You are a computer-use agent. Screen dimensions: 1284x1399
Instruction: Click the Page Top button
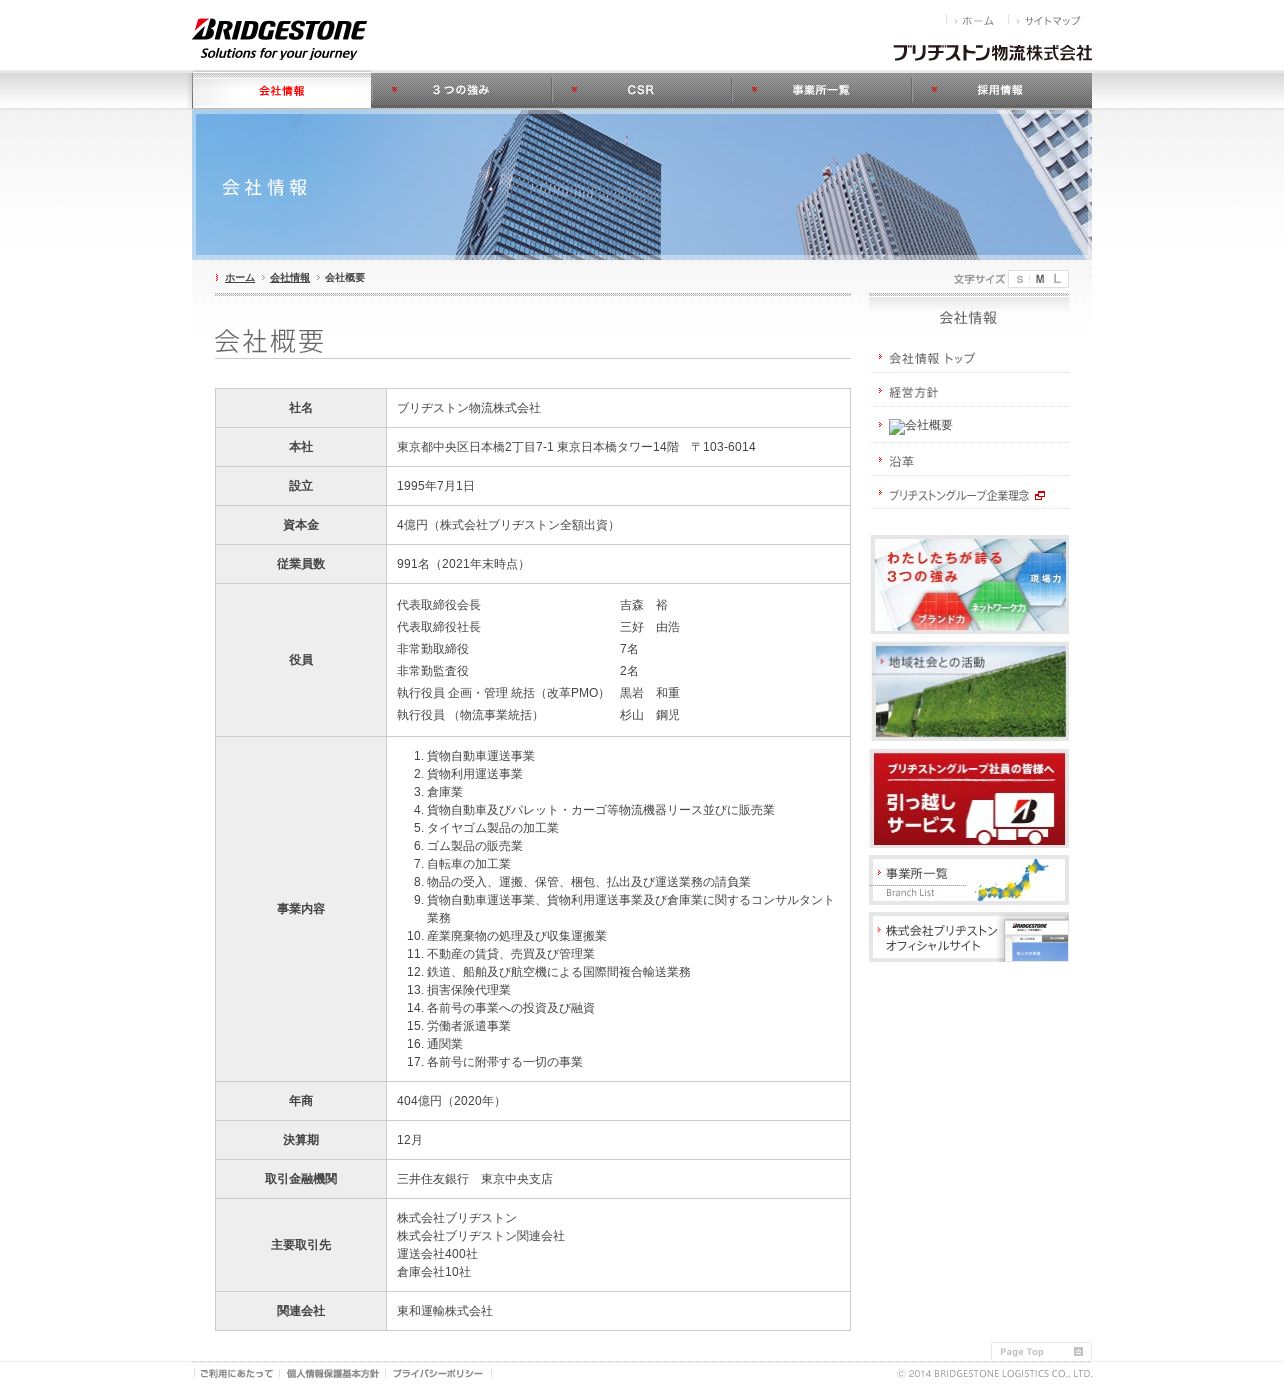click(x=1041, y=1351)
